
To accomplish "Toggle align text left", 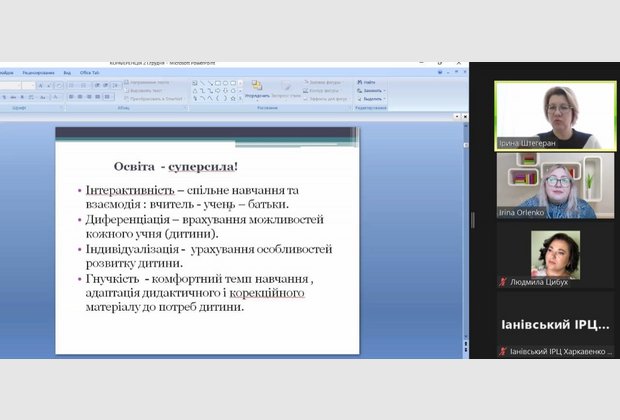I will pos(72,96).
